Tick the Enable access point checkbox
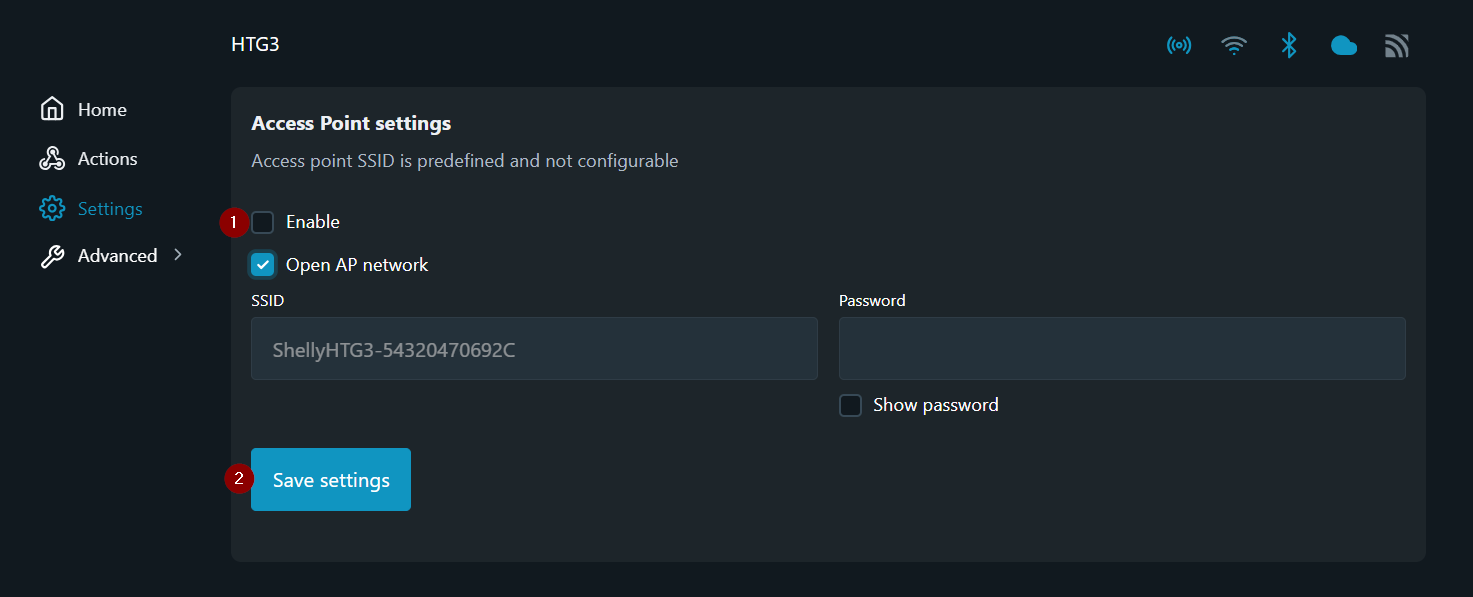1473x597 pixels. point(263,222)
